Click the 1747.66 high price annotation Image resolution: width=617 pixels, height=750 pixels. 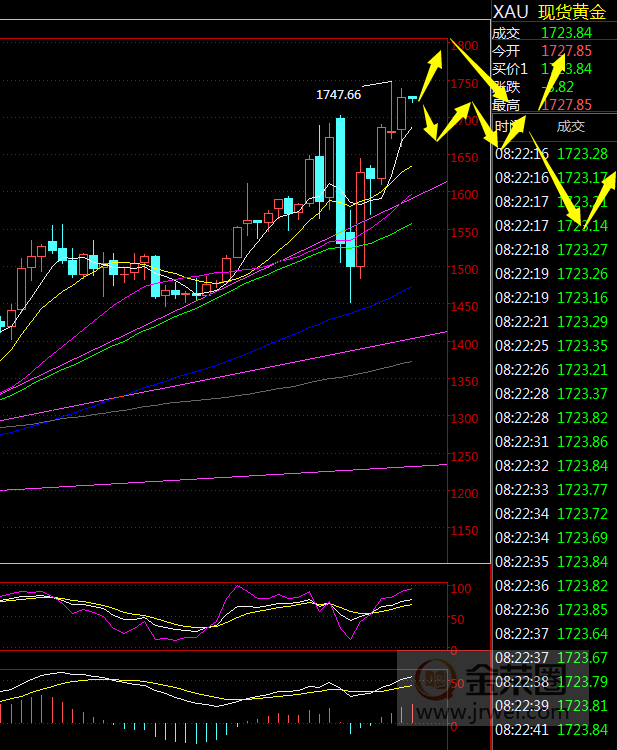click(x=338, y=94)
